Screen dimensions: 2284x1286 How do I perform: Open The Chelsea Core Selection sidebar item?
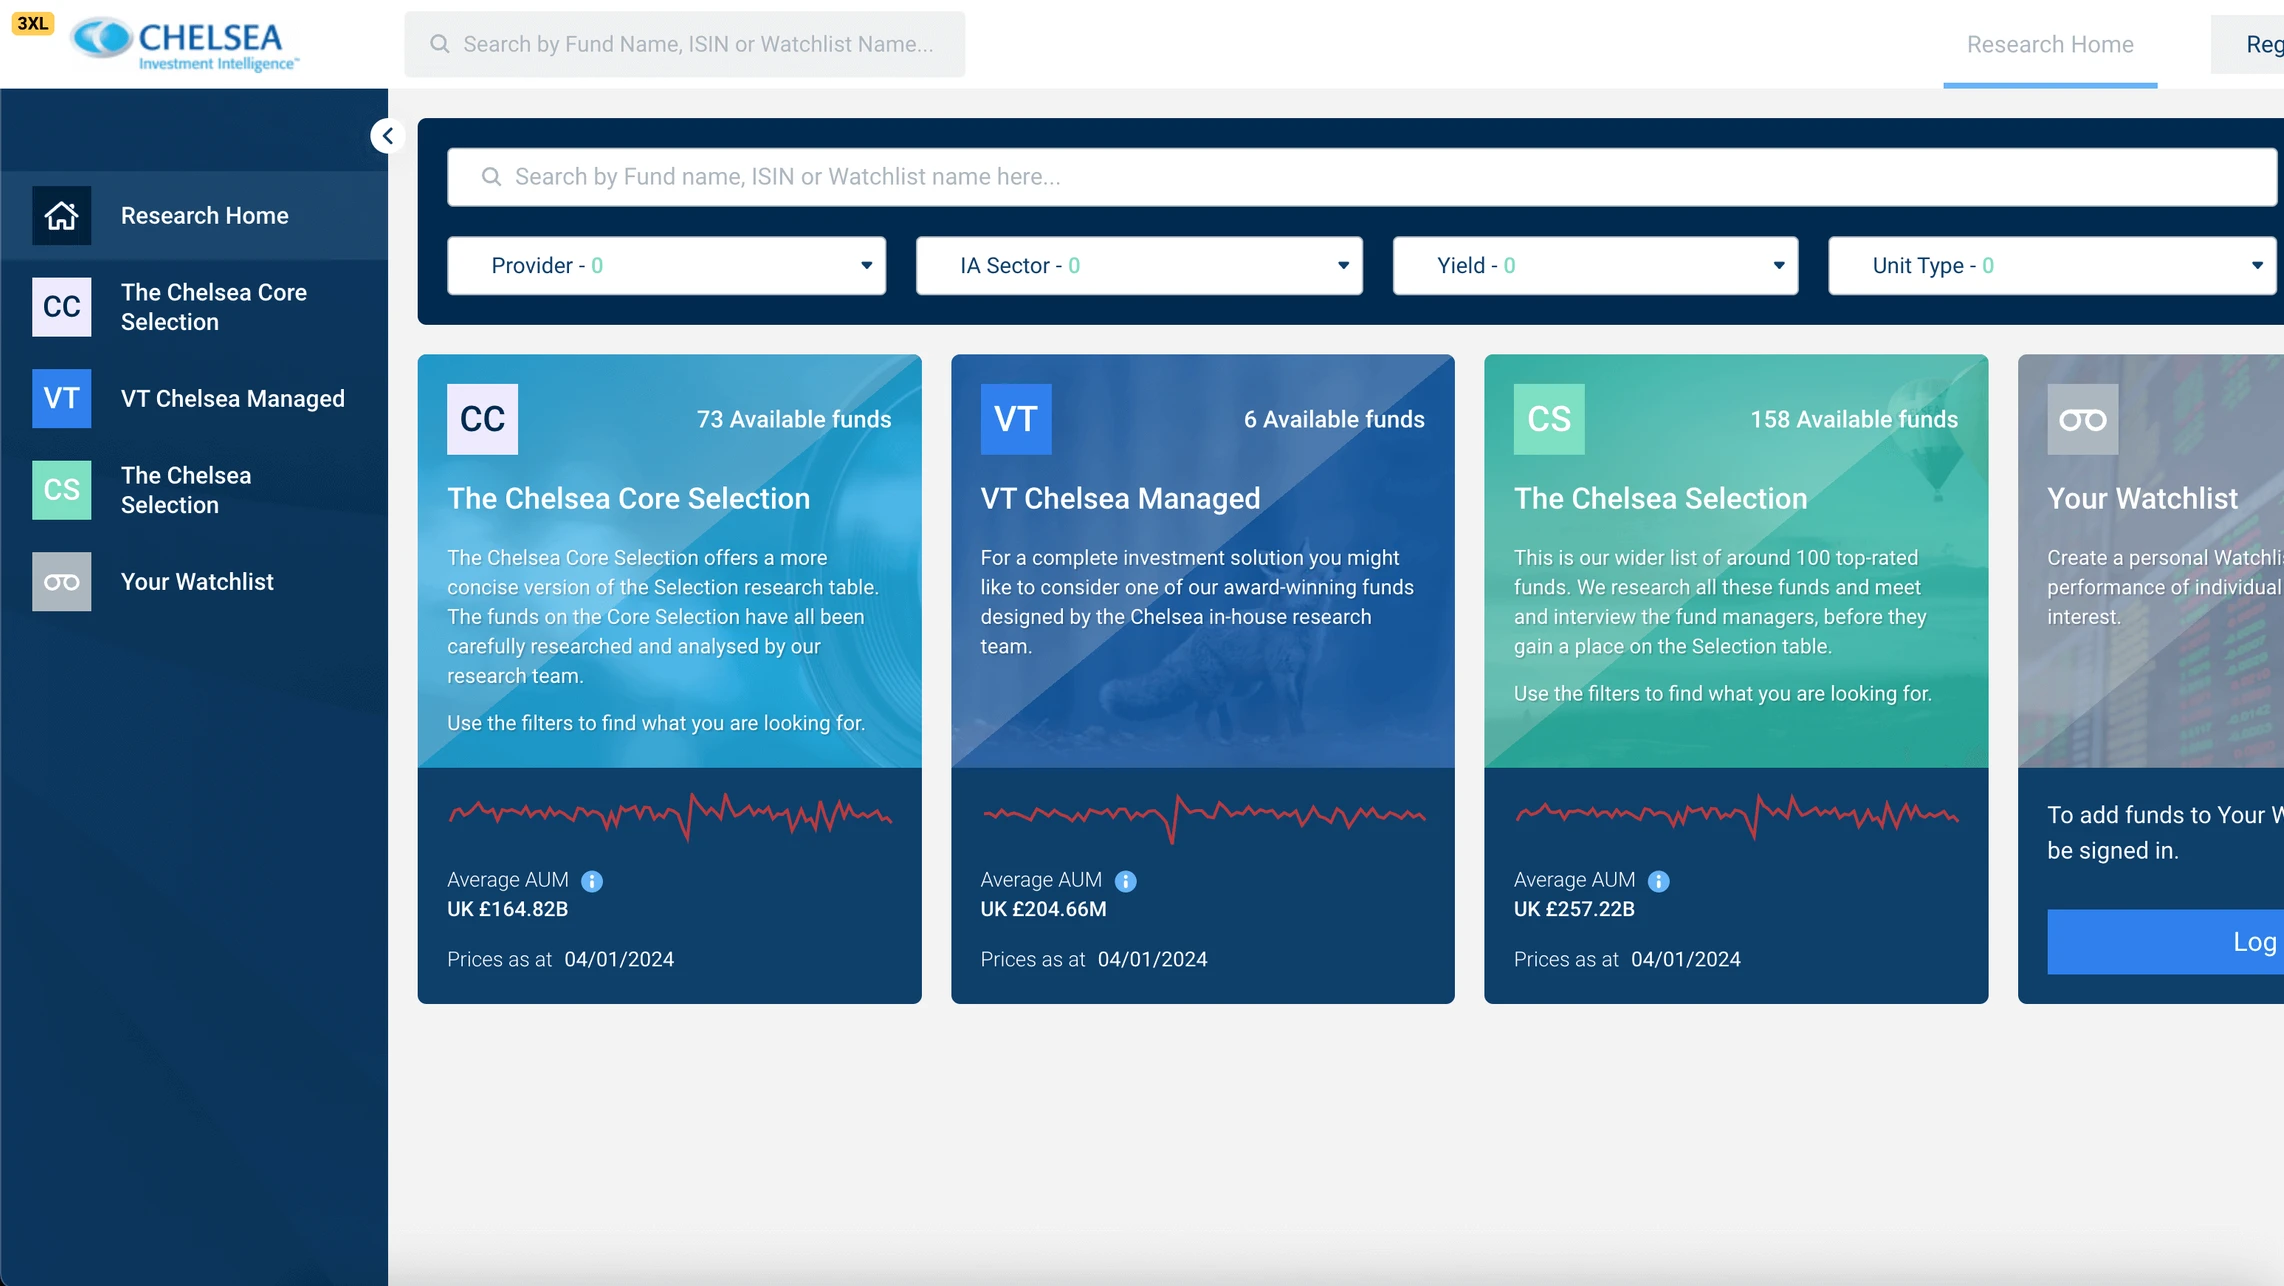coord(194,307)
